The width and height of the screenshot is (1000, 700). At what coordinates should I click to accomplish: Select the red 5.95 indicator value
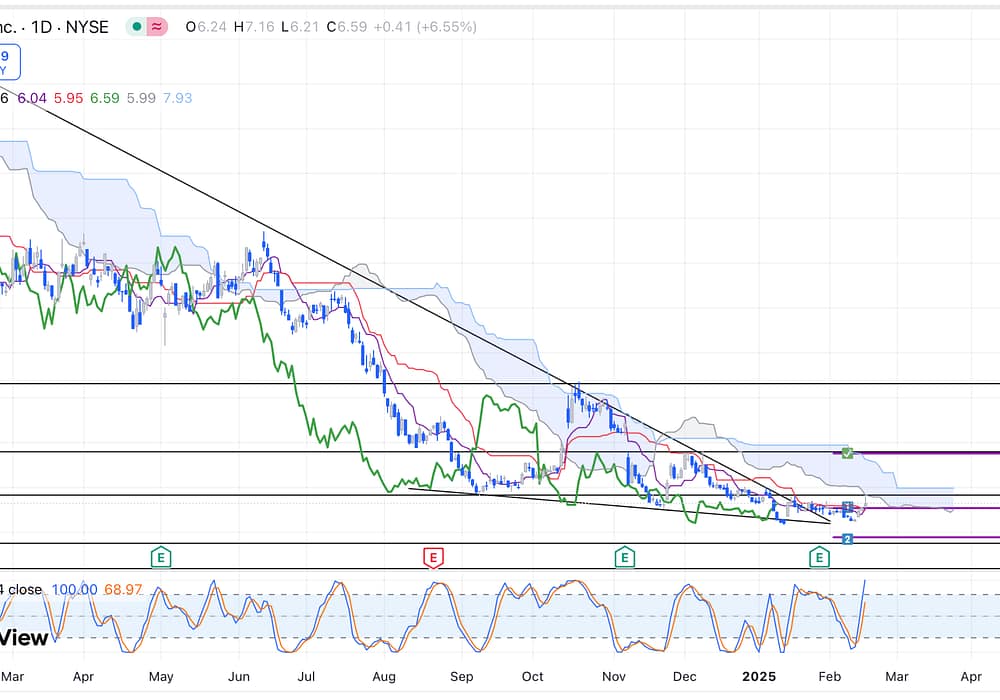coord(69,98)
